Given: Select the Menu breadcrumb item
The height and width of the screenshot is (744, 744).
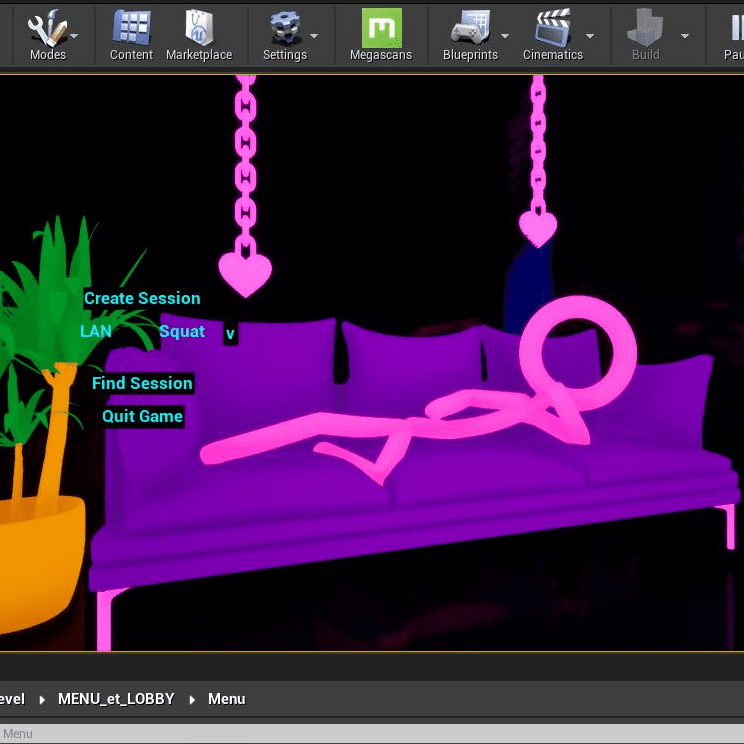Looking at the screenshot, I should tap(226, 699).
